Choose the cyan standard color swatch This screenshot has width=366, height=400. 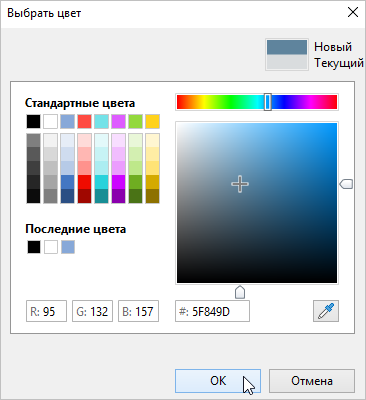[102, 122]
